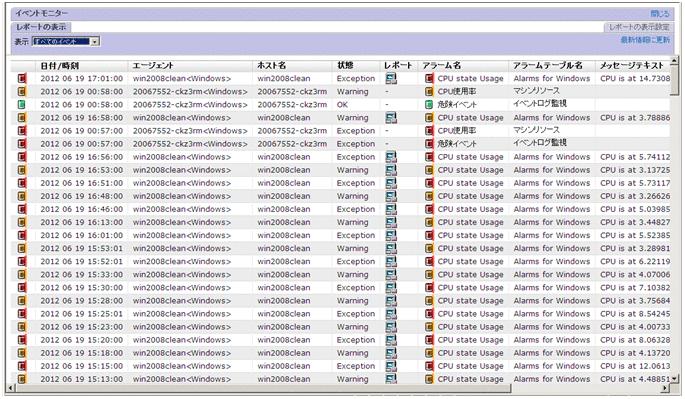Click message text CPU is at 6.22119
The width and height of the screenshot is (685, 399).
tap(635, 261)
